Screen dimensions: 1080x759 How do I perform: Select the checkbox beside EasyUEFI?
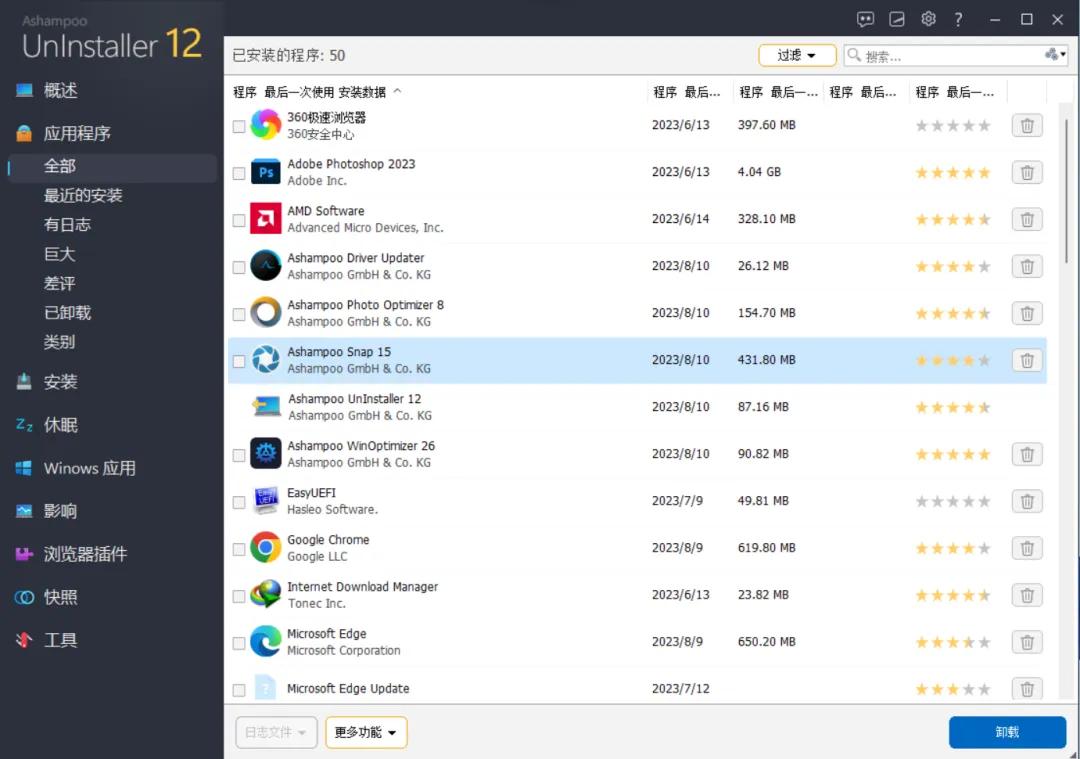tap(238, 501)
